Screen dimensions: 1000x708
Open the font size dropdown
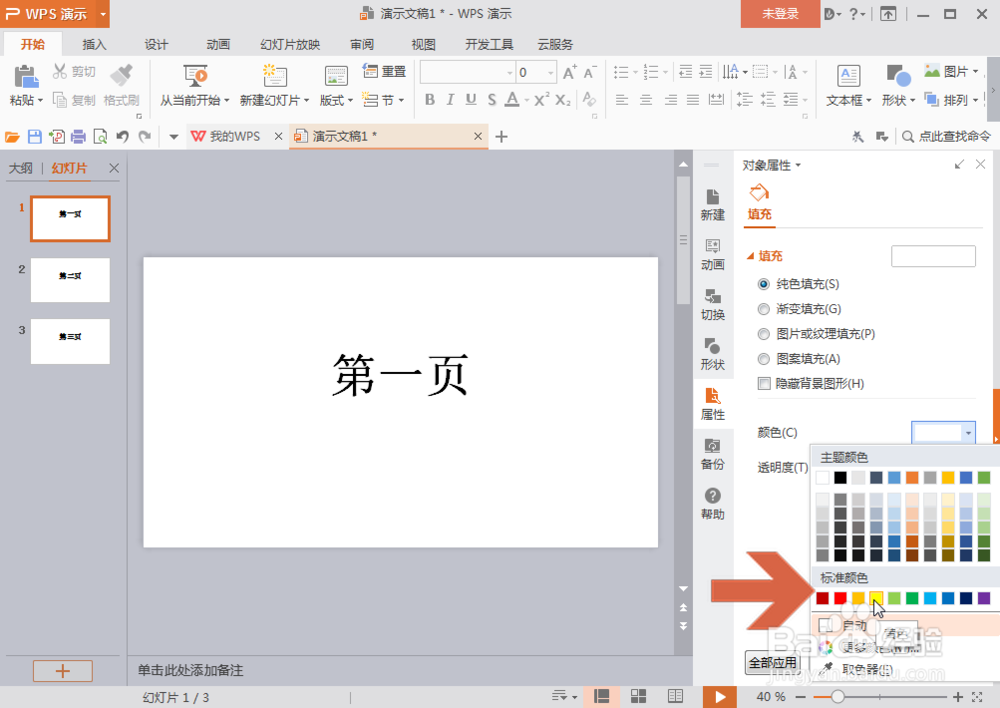pyautogui.click(x=550, y=73)
